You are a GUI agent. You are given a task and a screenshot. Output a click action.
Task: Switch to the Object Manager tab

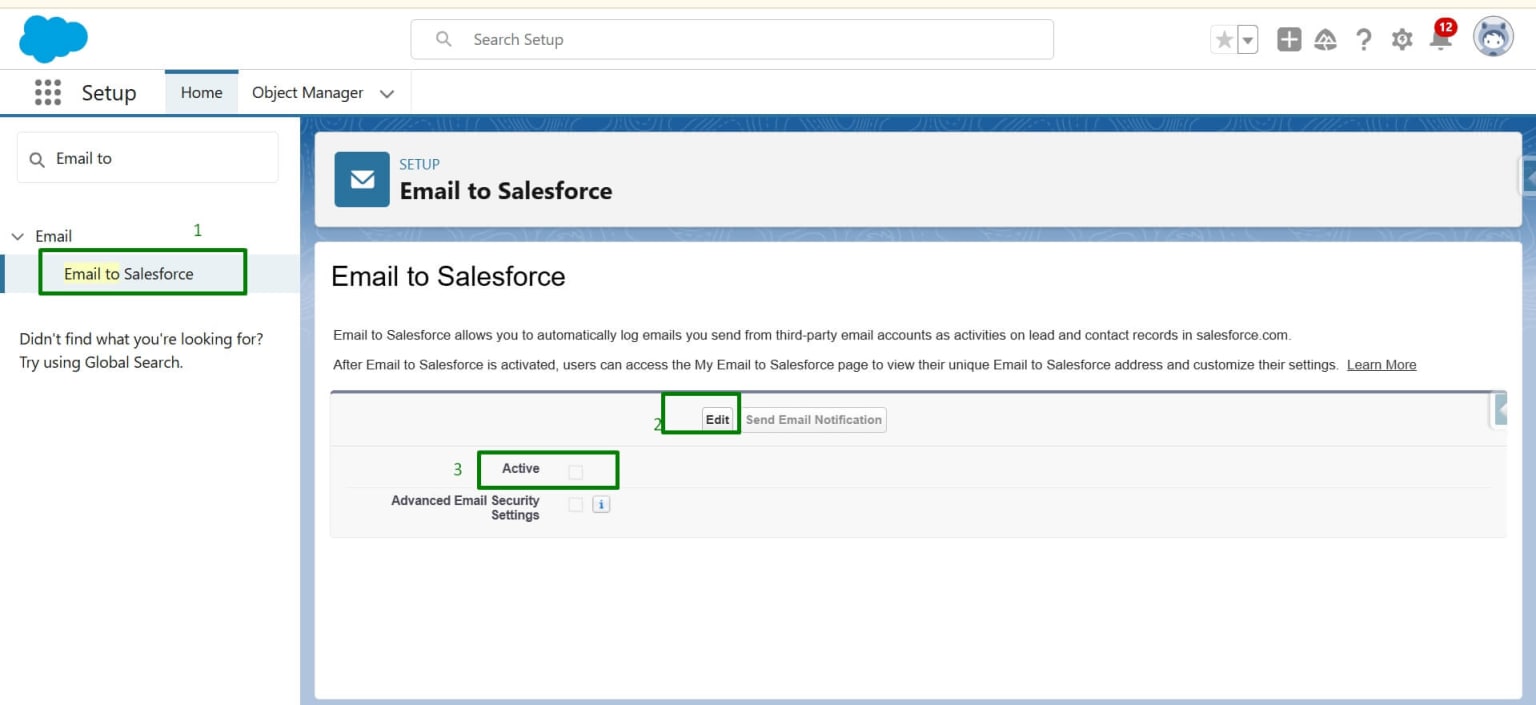(308, 92)
